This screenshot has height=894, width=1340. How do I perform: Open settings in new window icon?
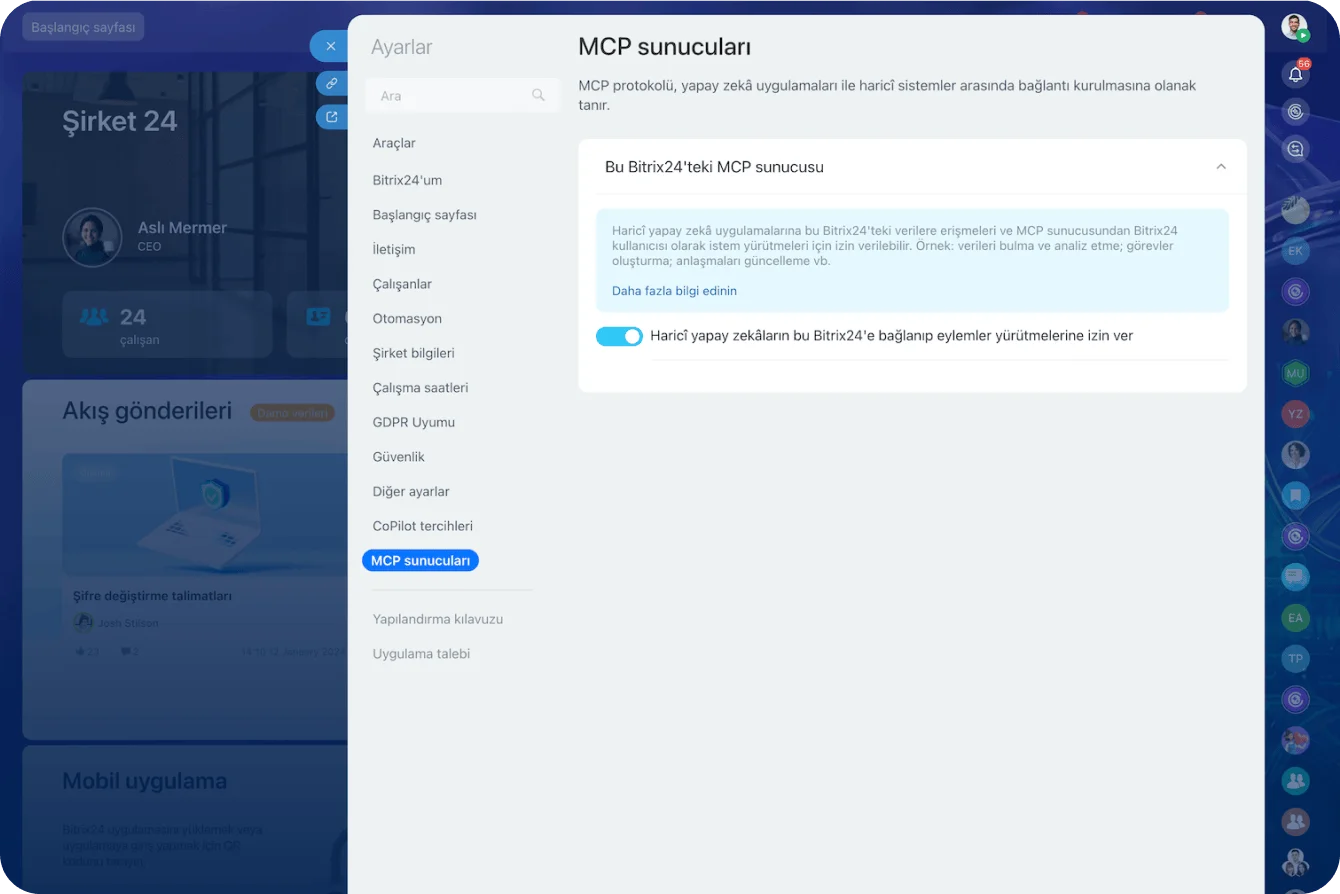332,117
